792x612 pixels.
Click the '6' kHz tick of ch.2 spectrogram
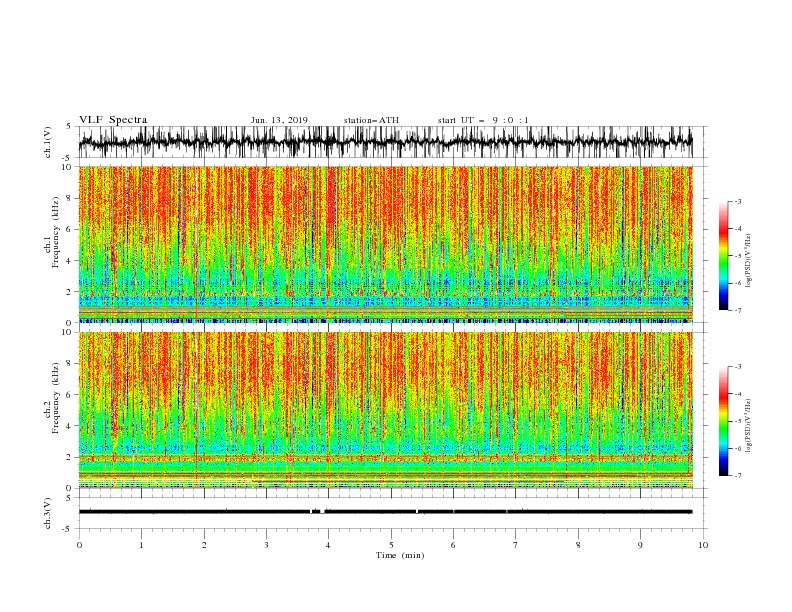(70, 395)
